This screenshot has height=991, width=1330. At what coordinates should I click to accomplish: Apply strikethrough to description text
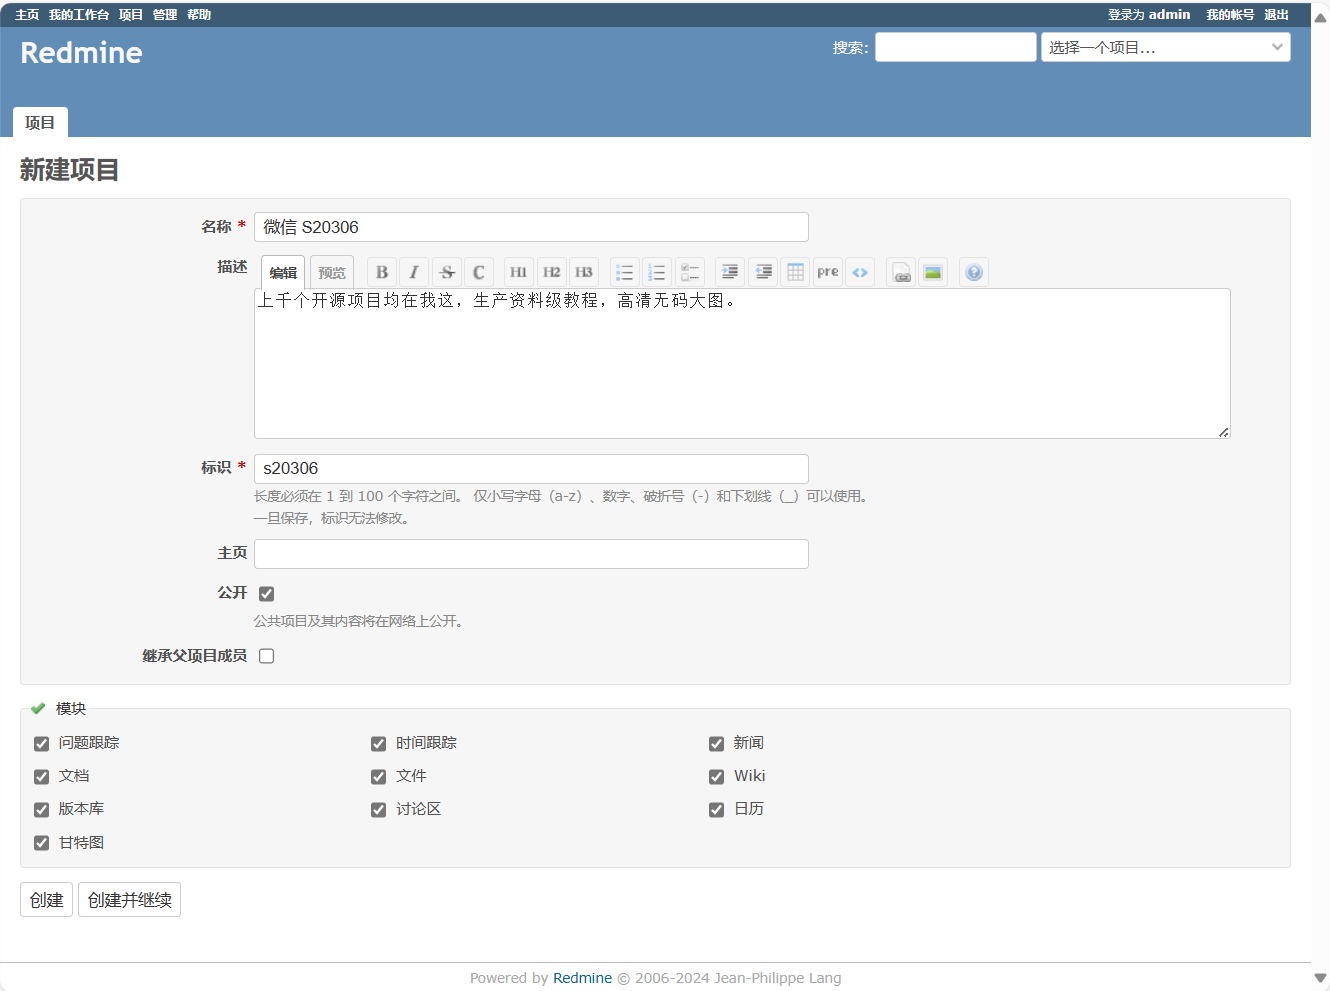[x=447, y=272]
